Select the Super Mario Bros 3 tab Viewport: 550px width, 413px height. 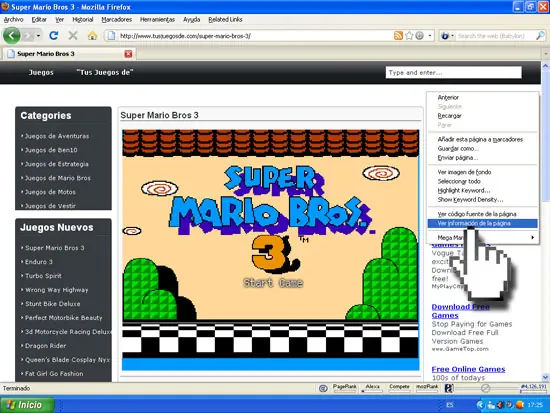click(x=69, y=54)
